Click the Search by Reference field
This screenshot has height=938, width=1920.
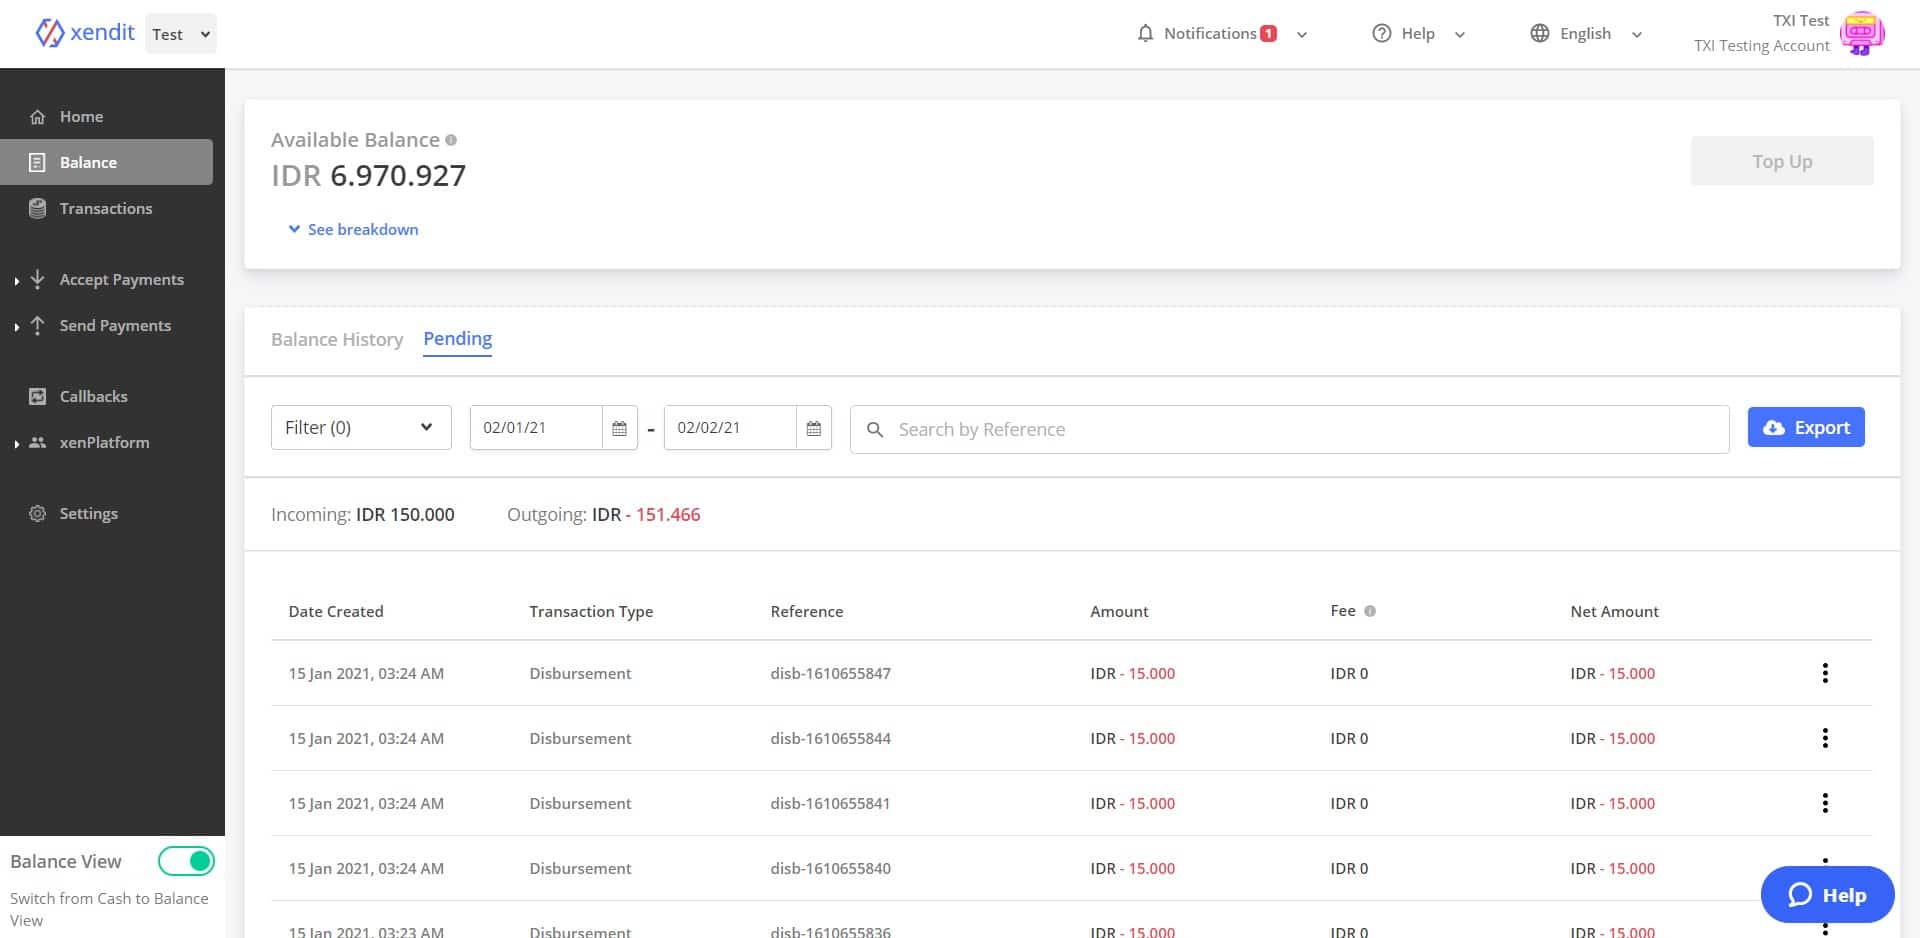(x=1289, y=429)
